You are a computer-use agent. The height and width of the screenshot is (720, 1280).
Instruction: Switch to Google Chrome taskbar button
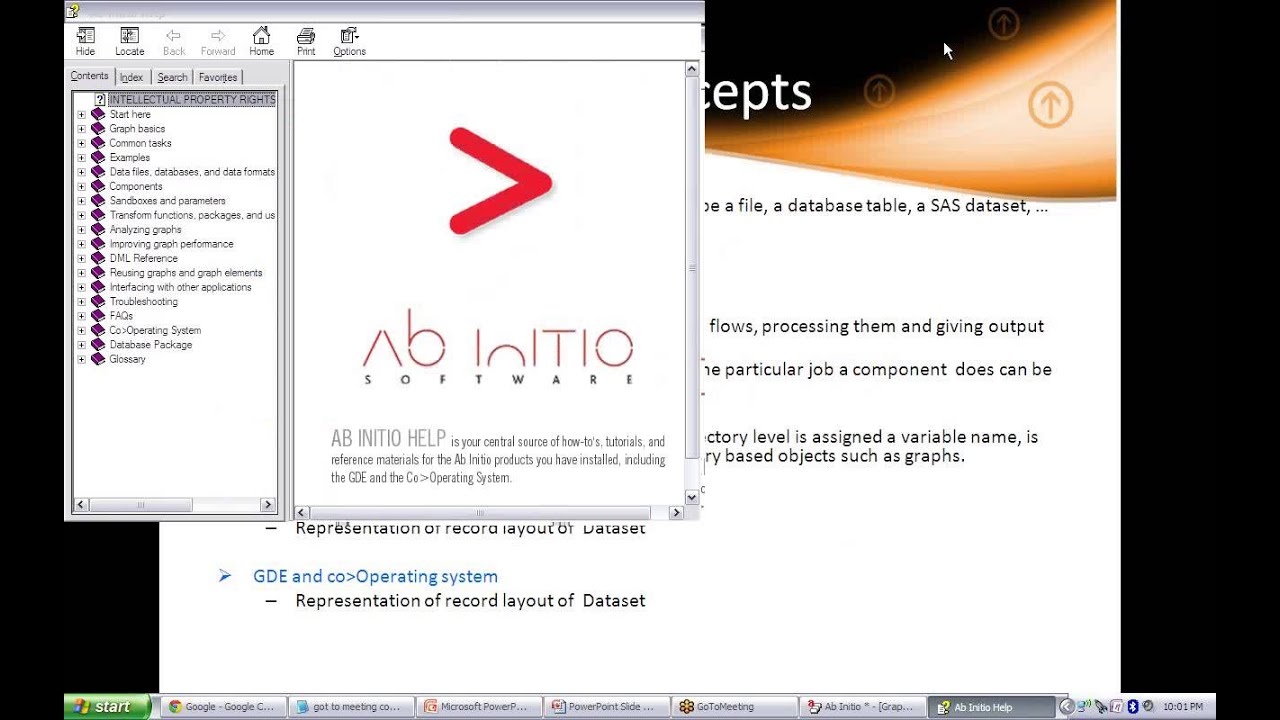(x=223, y=707)
